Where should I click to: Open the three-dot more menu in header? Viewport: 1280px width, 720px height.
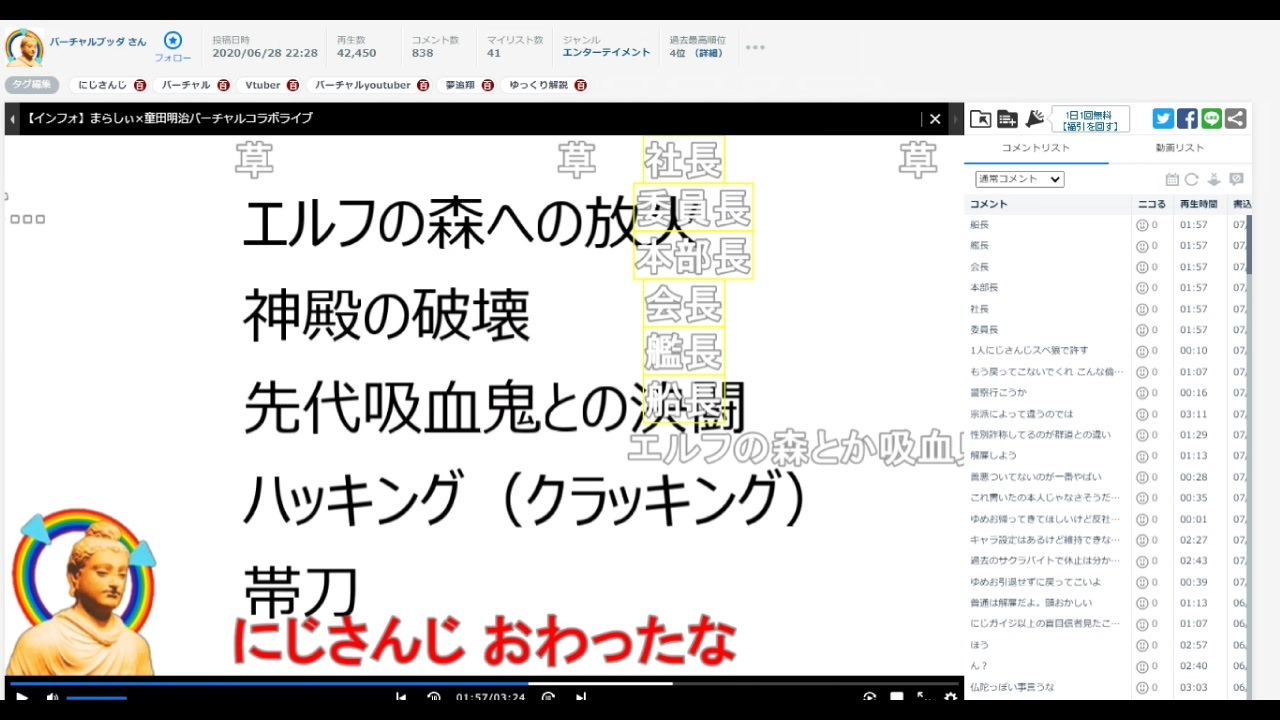click(755, 47)
